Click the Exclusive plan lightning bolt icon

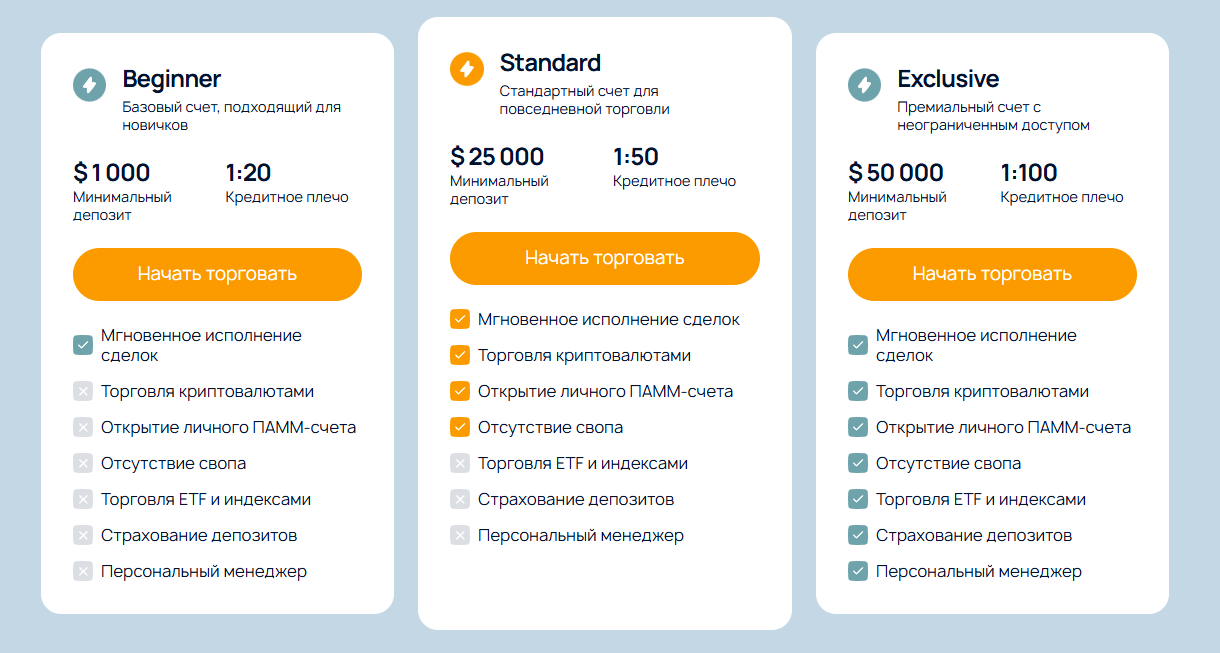865,85
